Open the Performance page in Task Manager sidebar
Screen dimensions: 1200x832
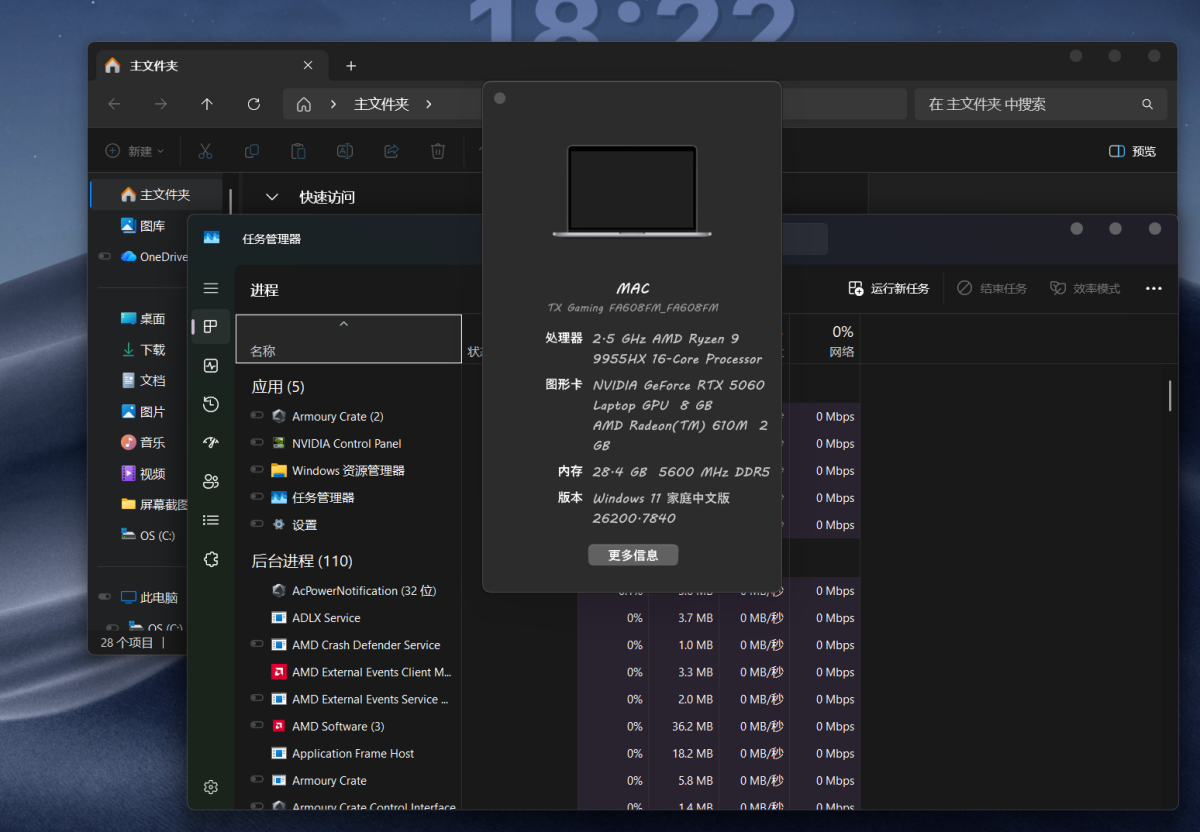[x=210, y=366]
